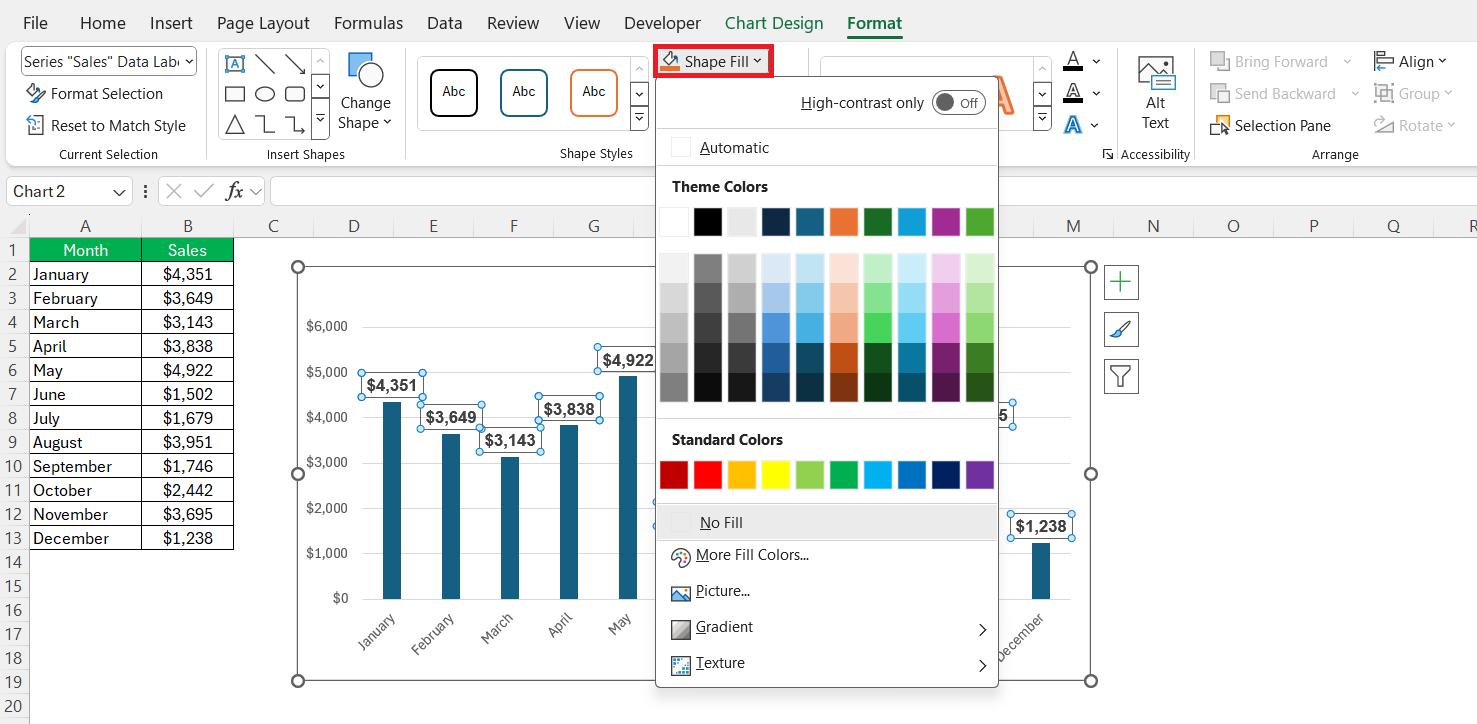Click the January bar in the chart
1477x724 pixels.
click(392, 500)
